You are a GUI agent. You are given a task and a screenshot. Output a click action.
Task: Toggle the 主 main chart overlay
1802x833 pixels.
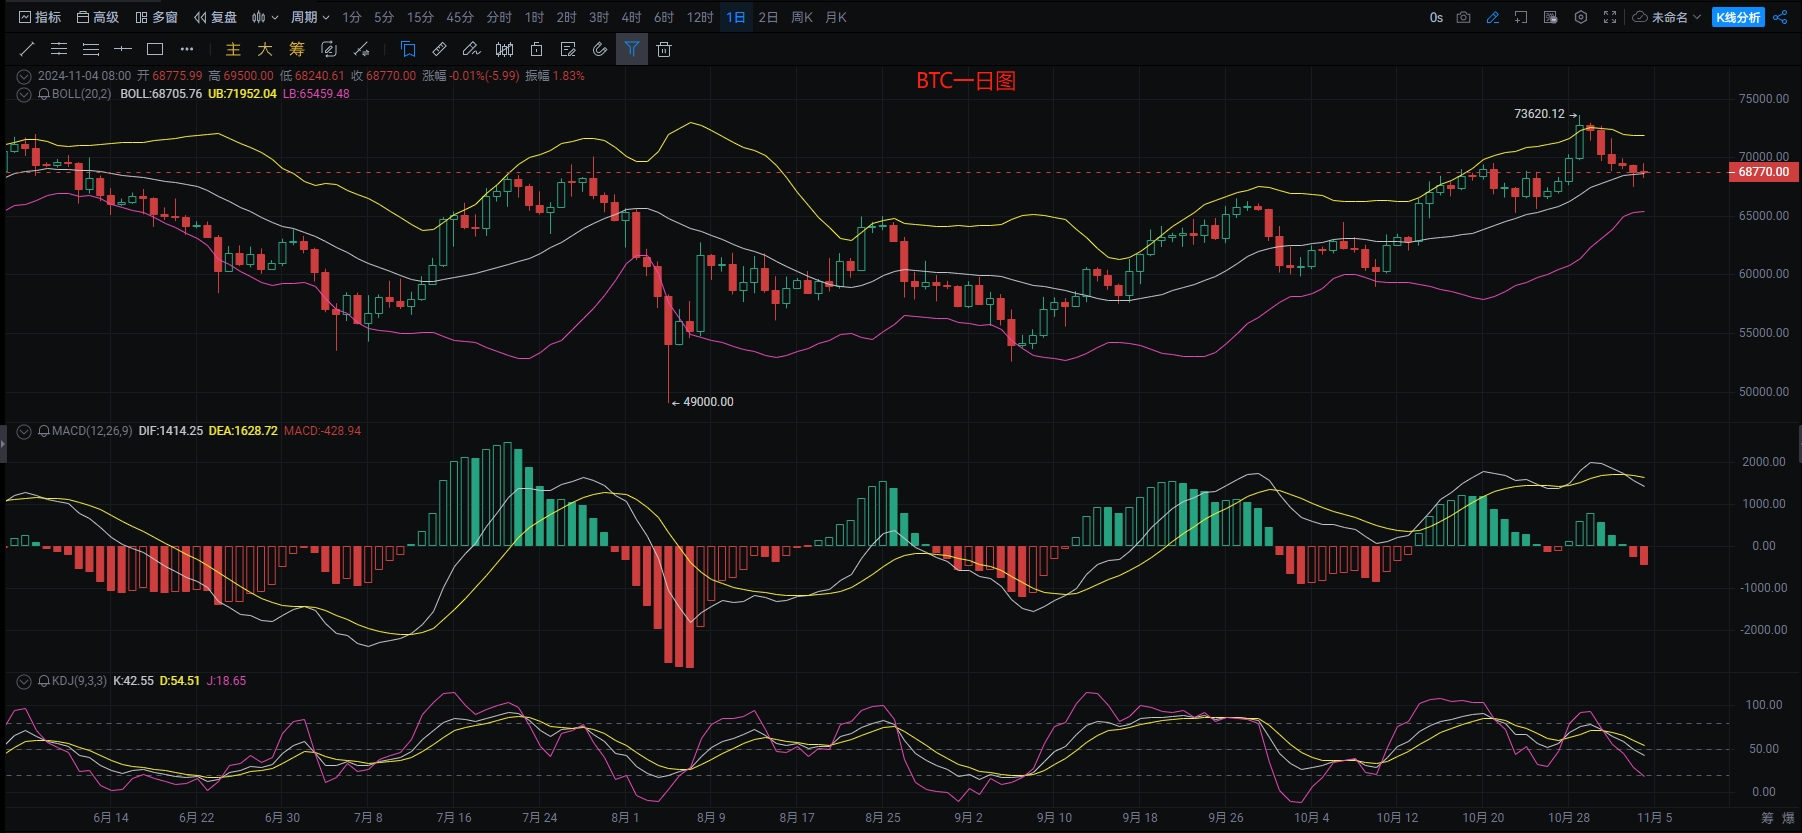point(233,49)
